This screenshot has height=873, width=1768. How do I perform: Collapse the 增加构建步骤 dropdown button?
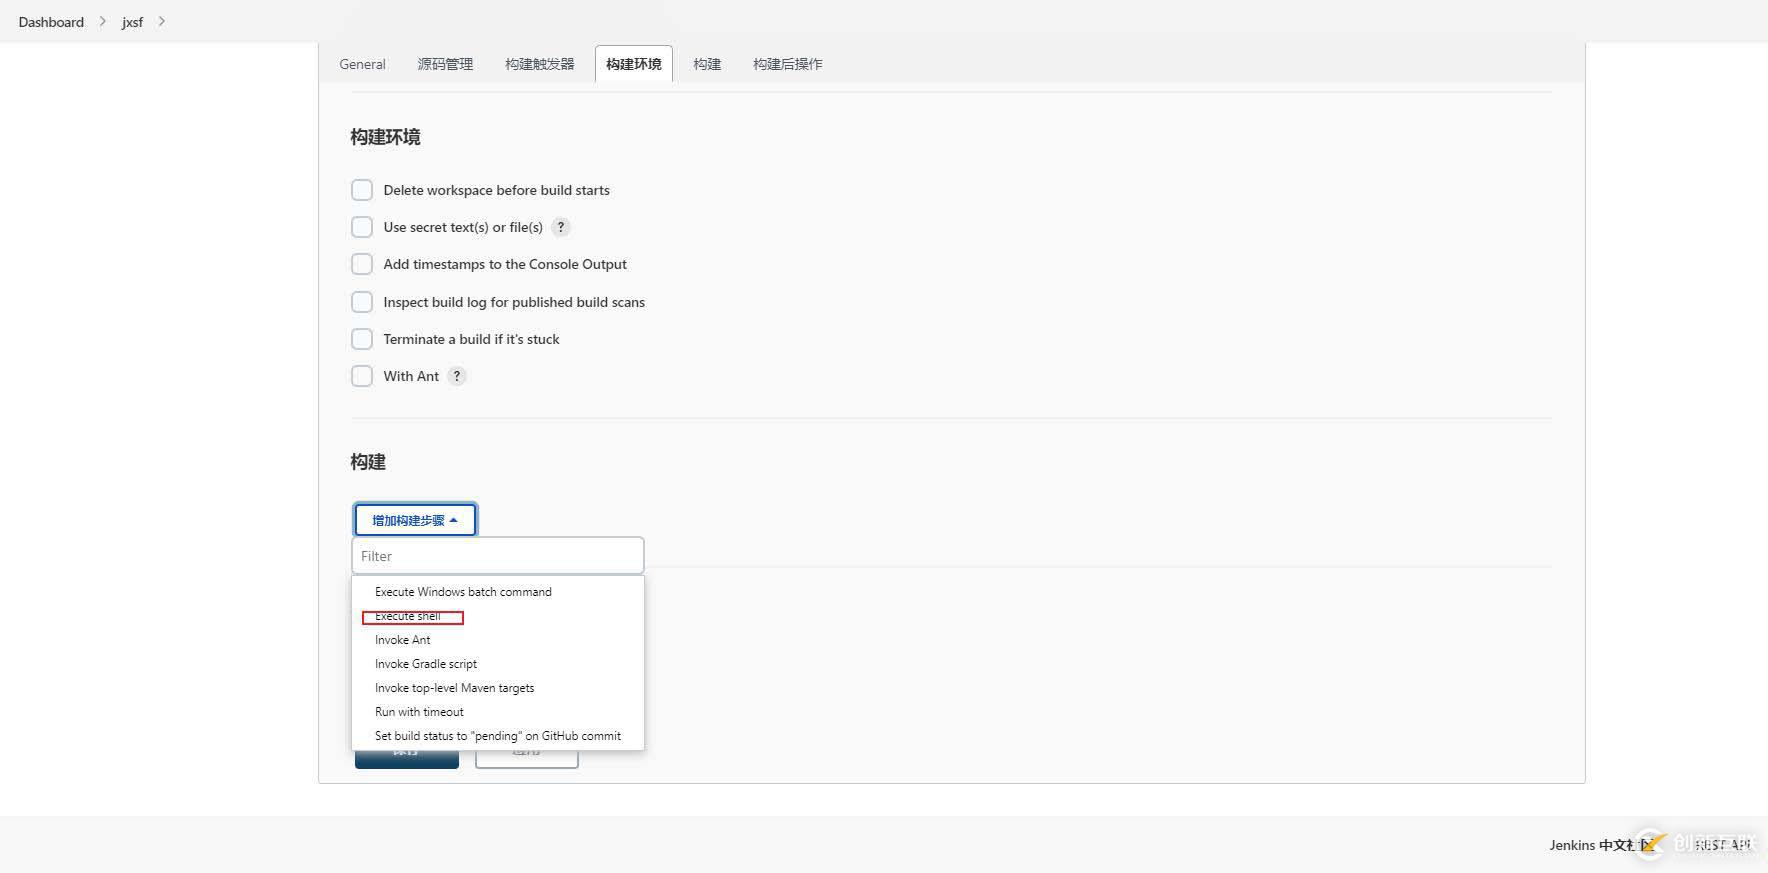(415, 520)
